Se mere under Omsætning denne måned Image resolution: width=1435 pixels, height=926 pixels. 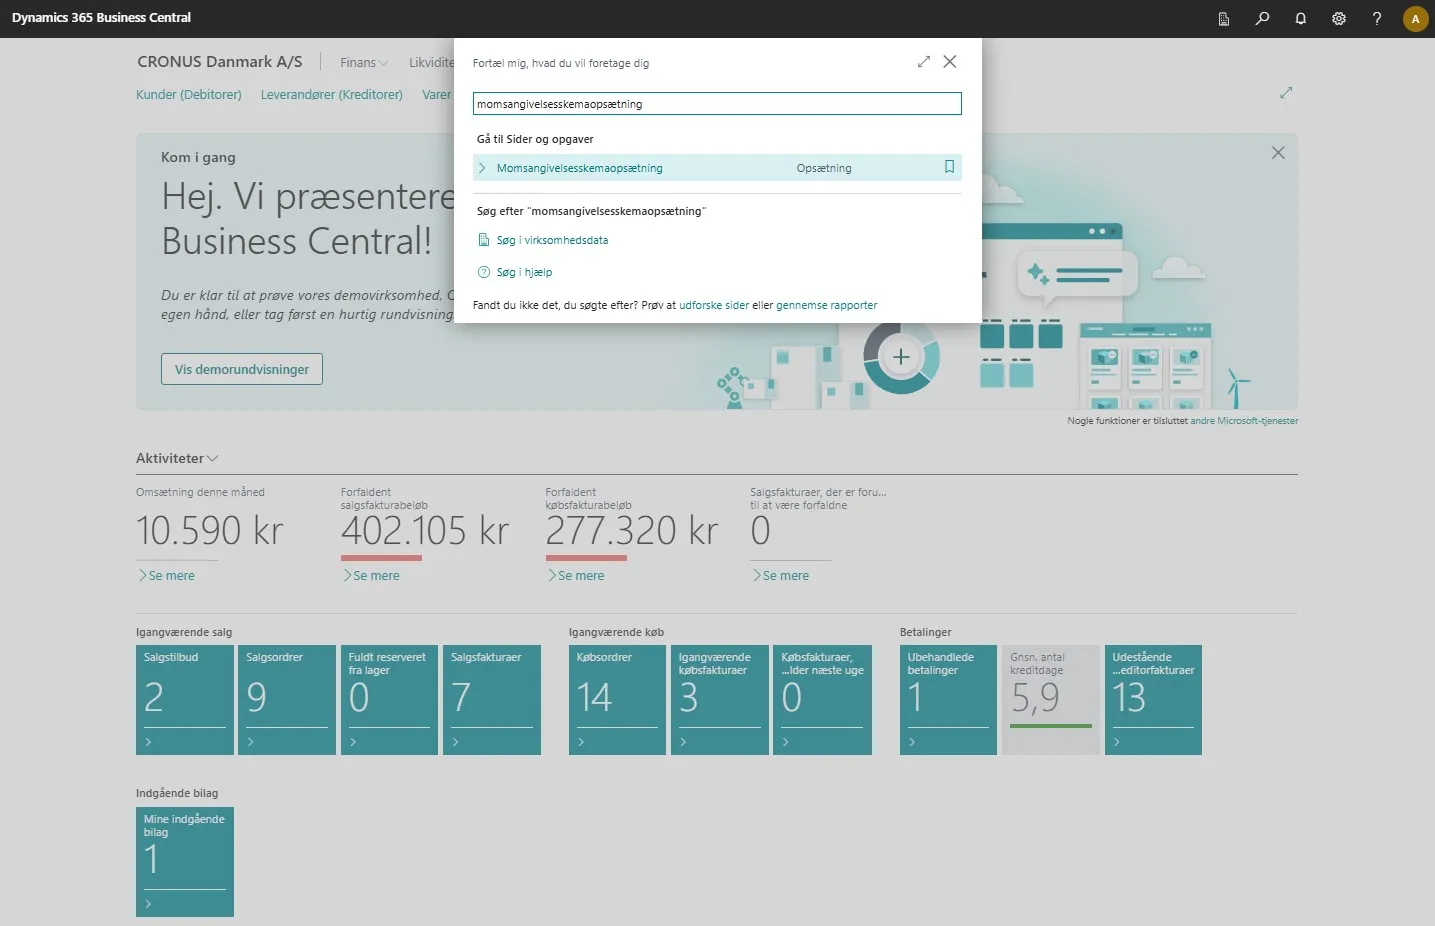click(x=167, y=576)
